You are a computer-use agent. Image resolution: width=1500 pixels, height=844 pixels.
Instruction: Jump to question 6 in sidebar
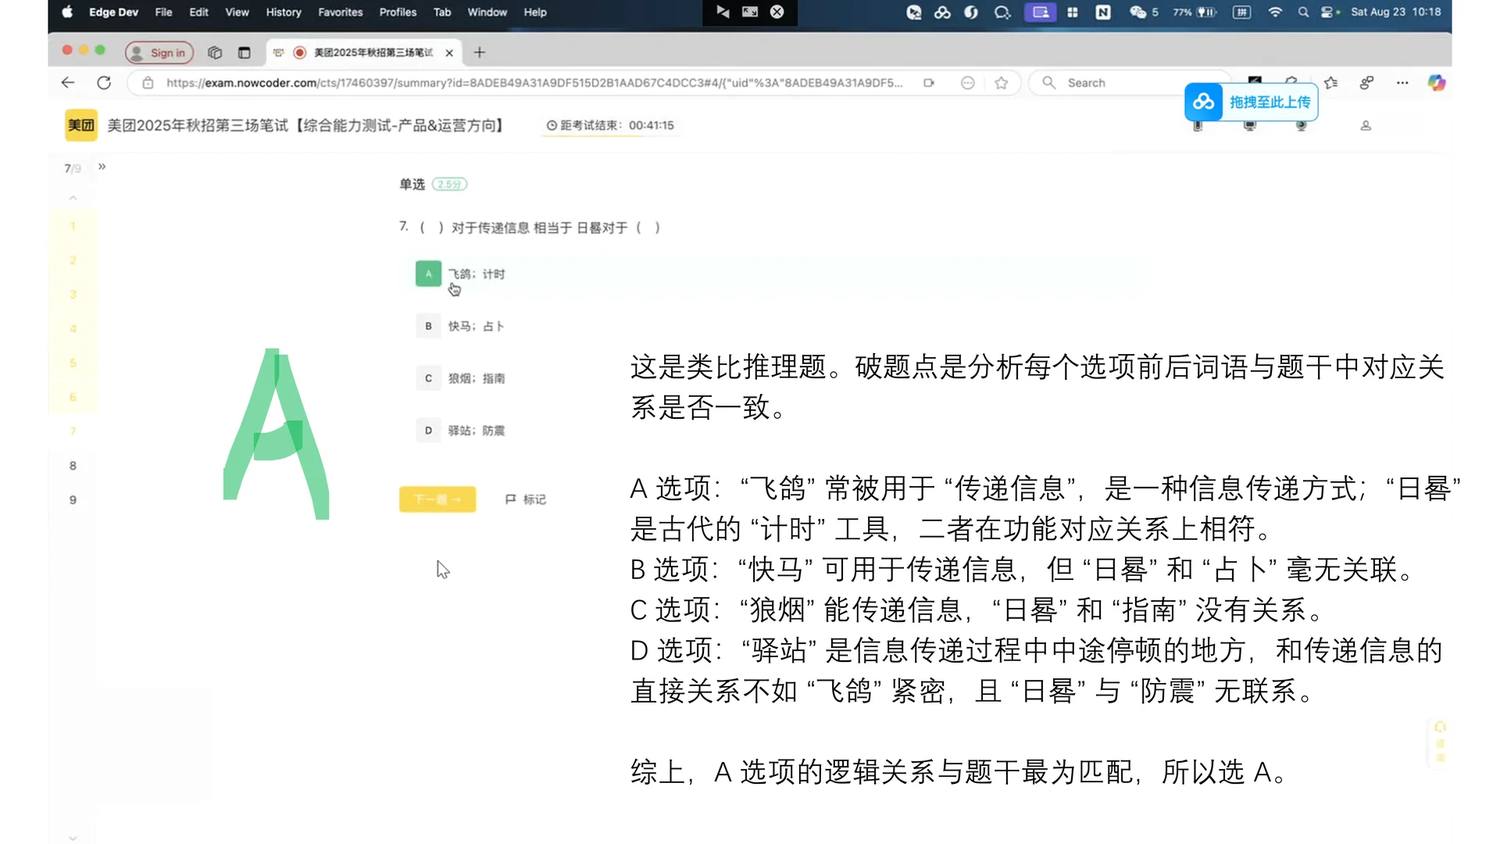73,397
